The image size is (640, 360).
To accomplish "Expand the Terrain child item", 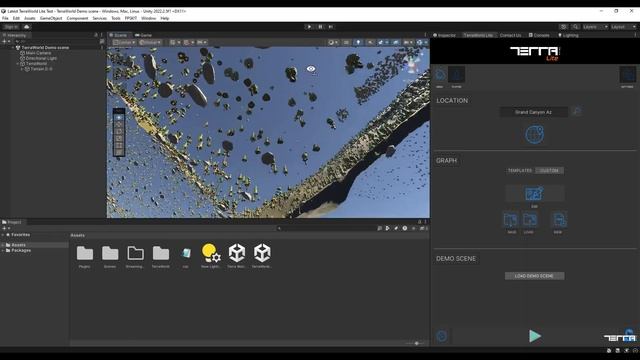I will (22, 69).
